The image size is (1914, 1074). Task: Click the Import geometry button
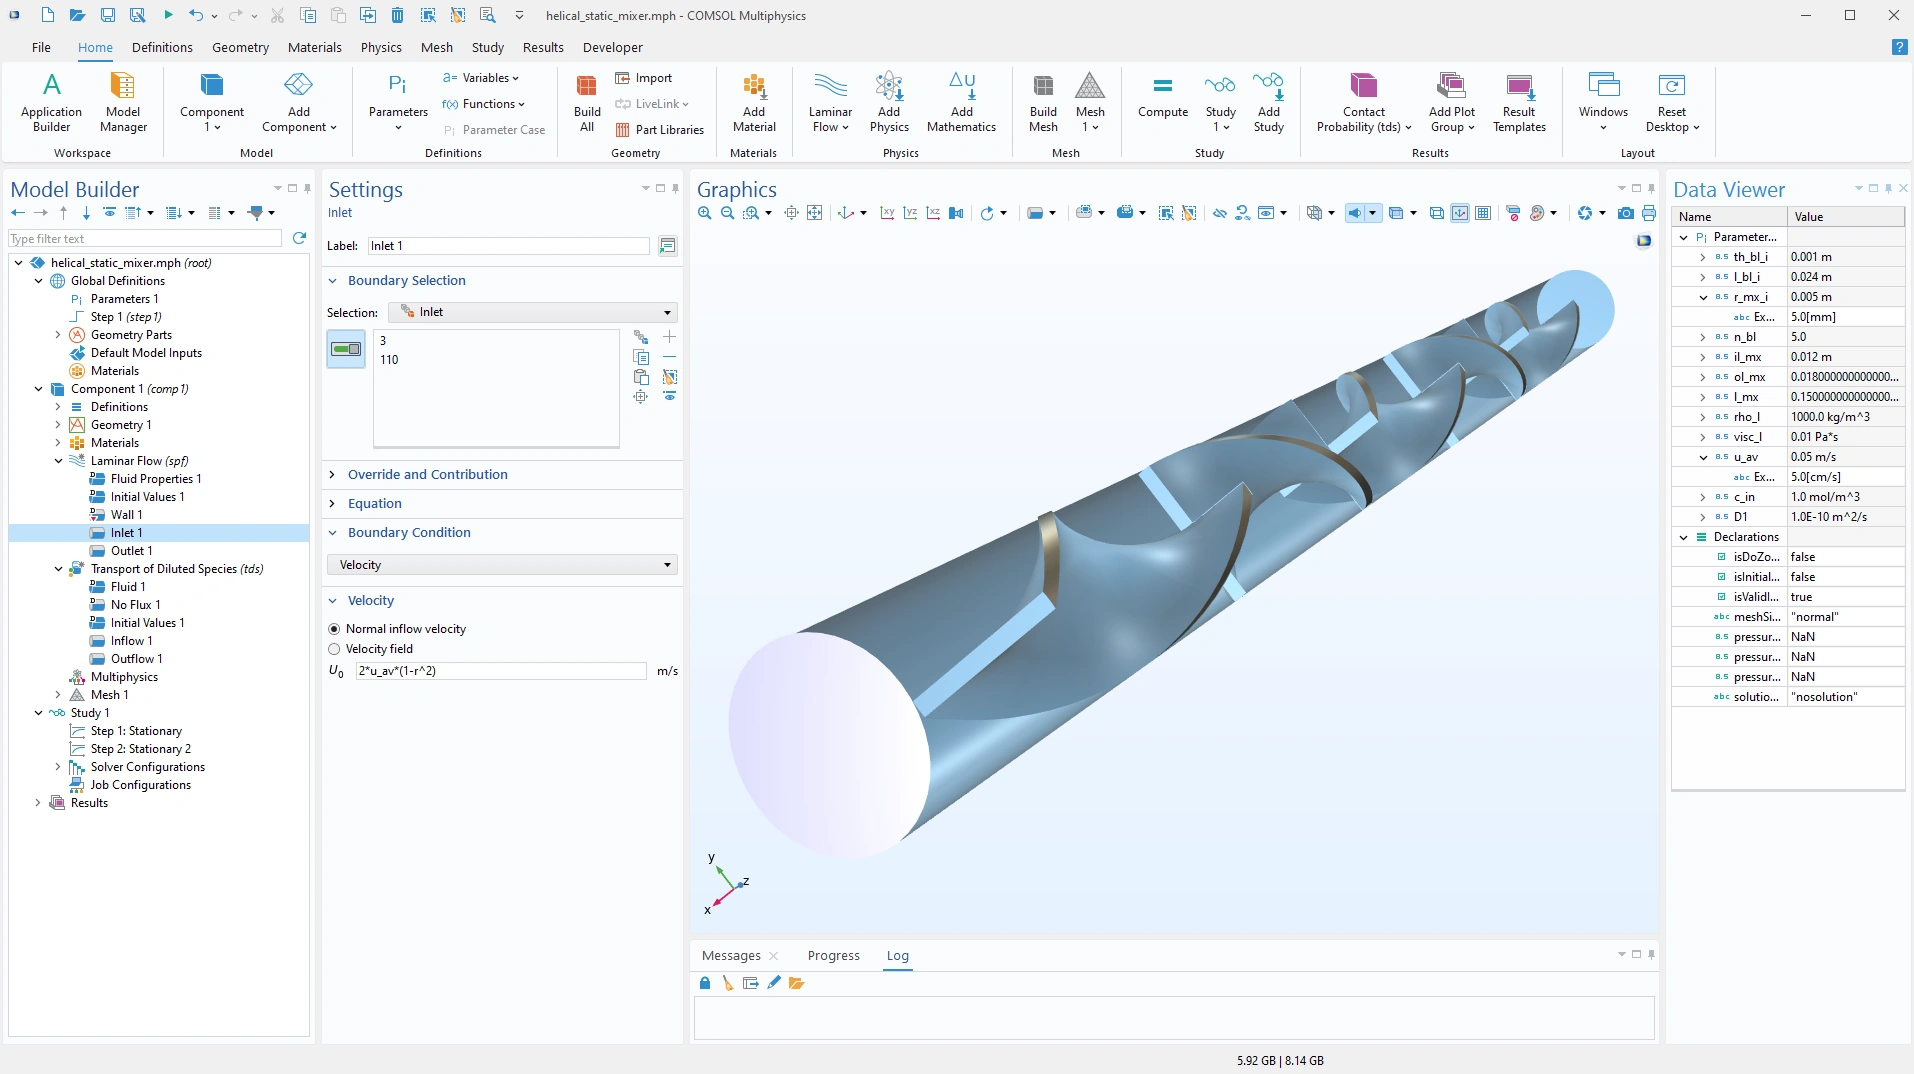pyautogui.click(x=644, y=78)
